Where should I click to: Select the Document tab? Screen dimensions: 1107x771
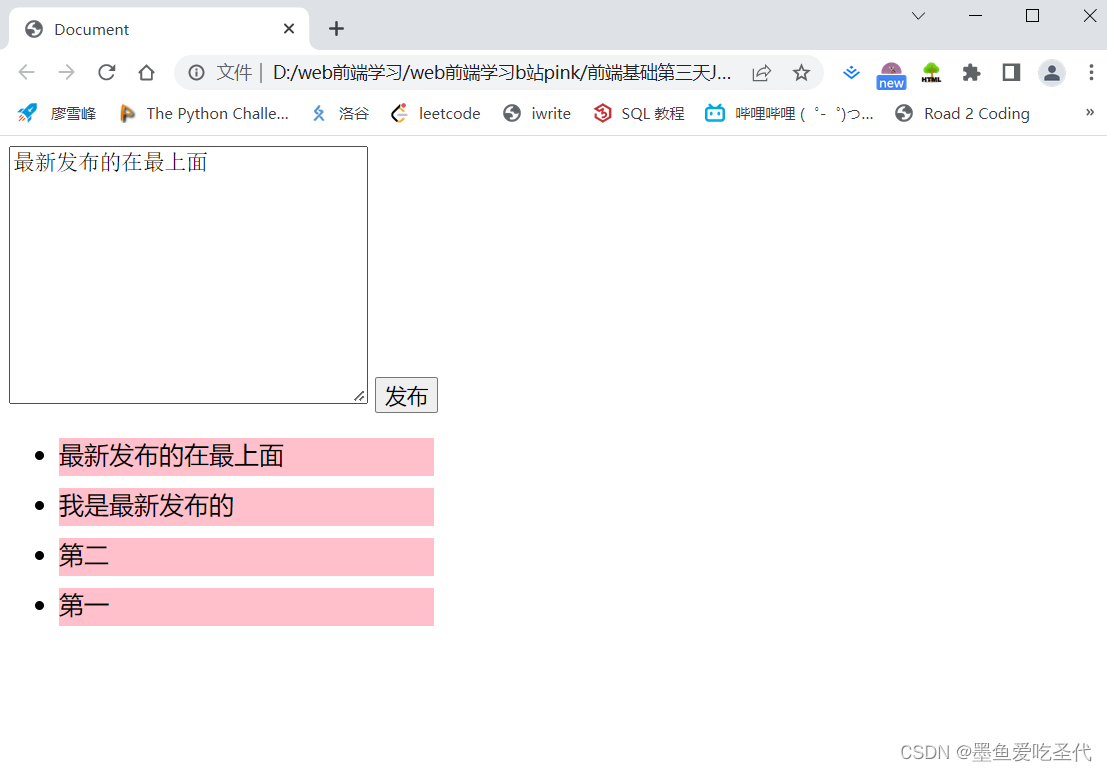159,29
